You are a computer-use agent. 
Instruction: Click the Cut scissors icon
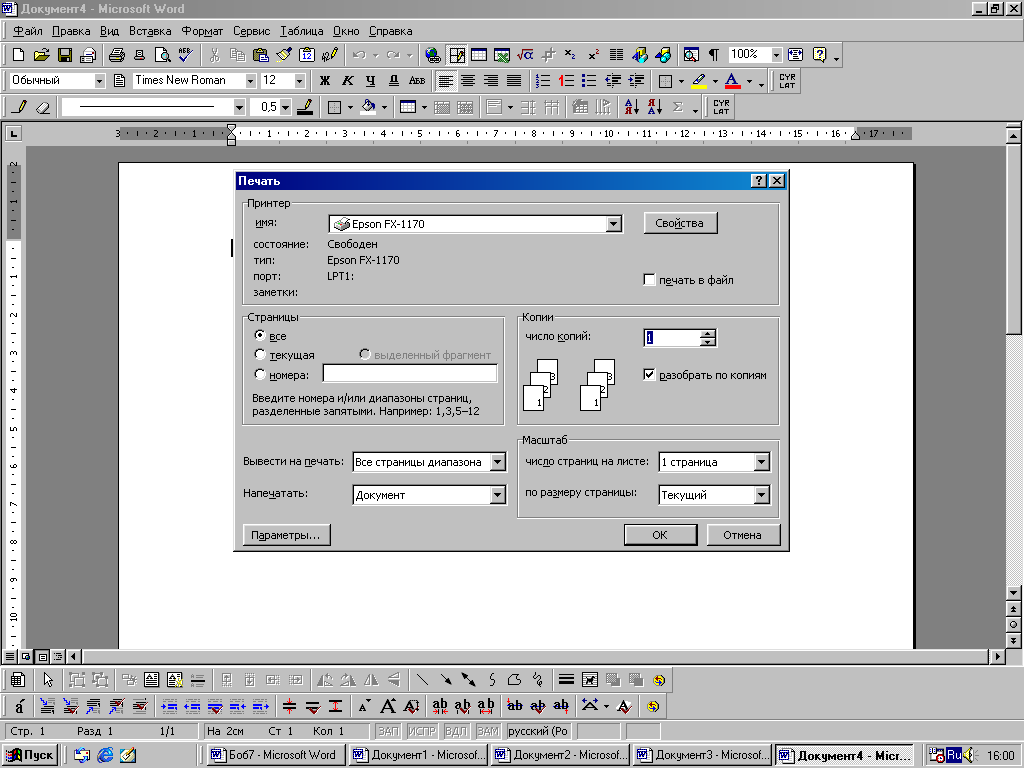pyautogui.click(x=214, y=55)
